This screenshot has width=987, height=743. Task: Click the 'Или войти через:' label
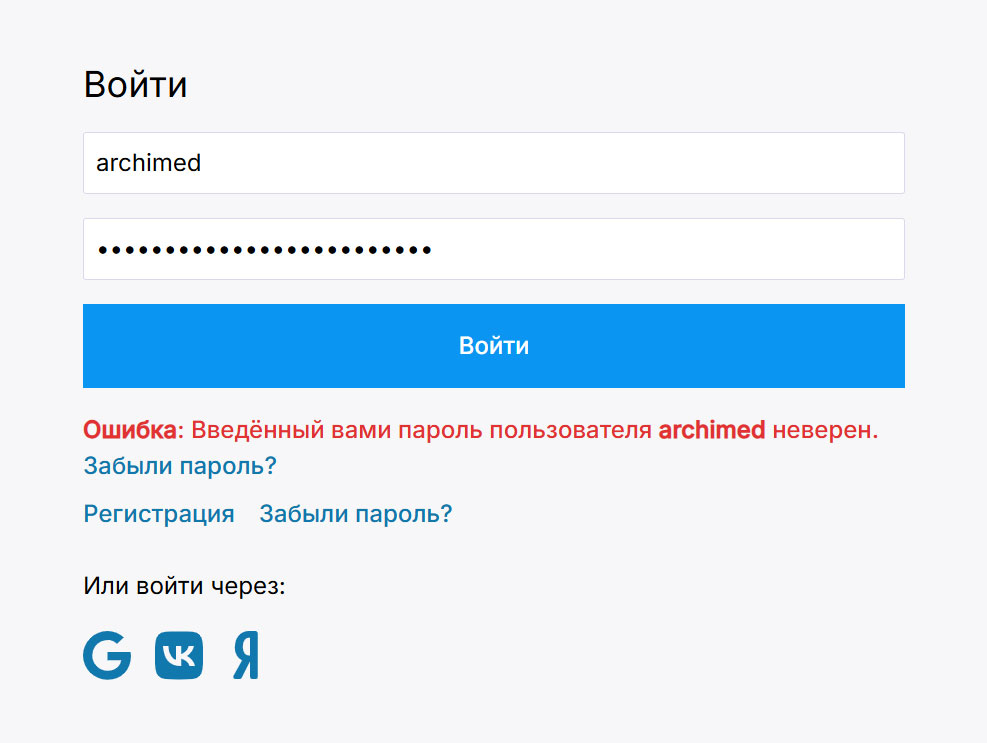tap(184, 586)
